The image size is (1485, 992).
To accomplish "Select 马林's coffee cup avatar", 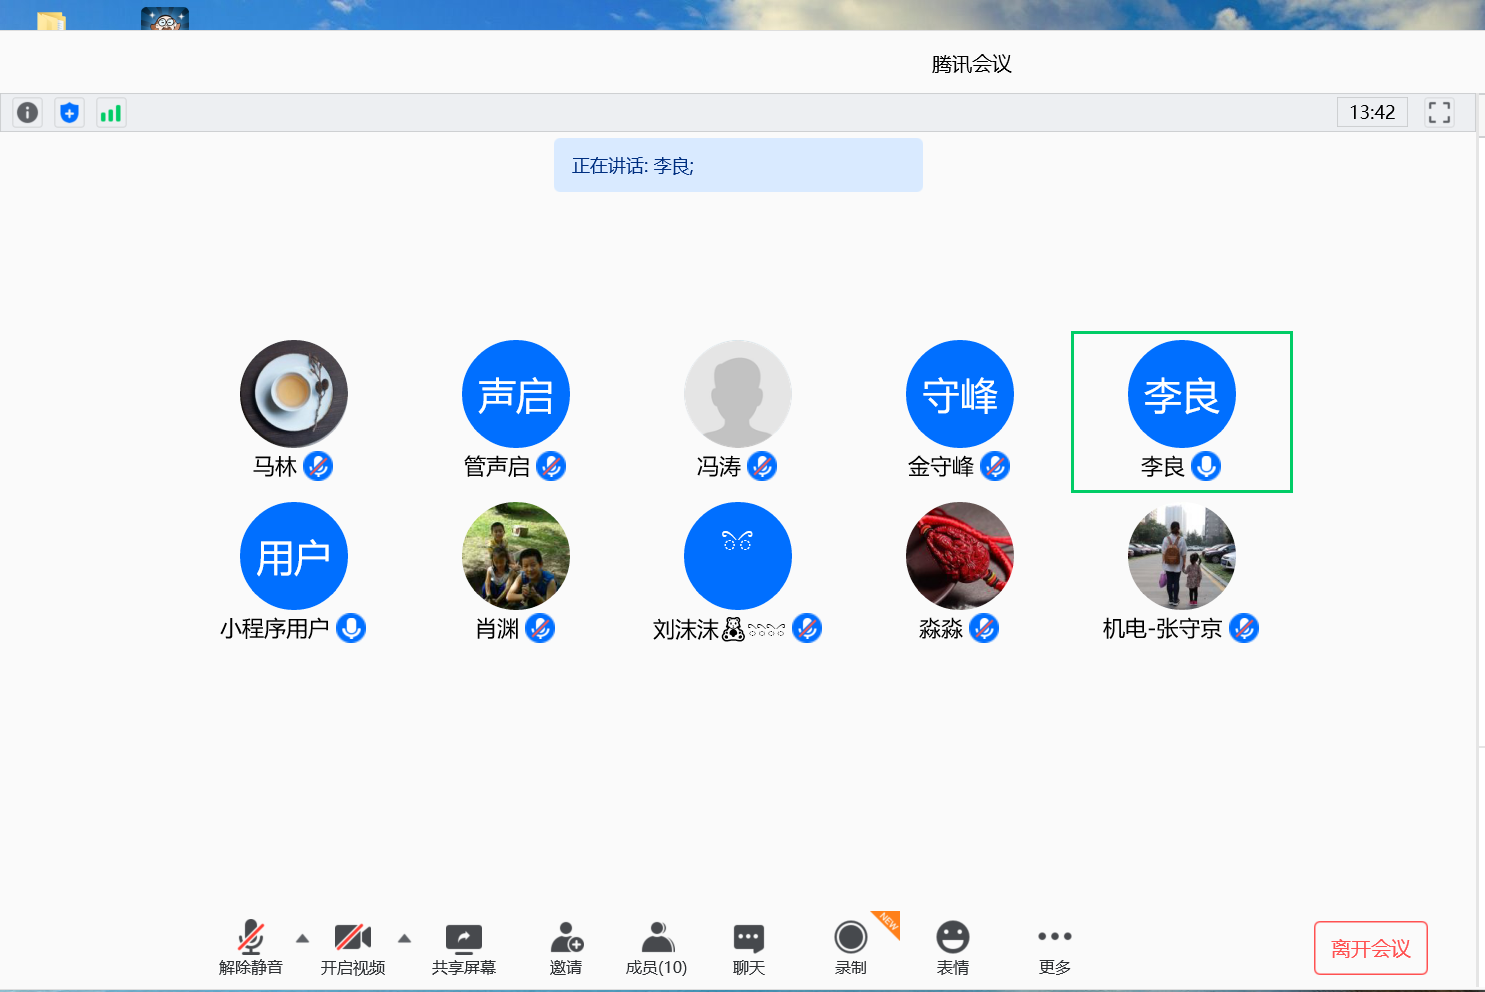I will coord(294,394).
